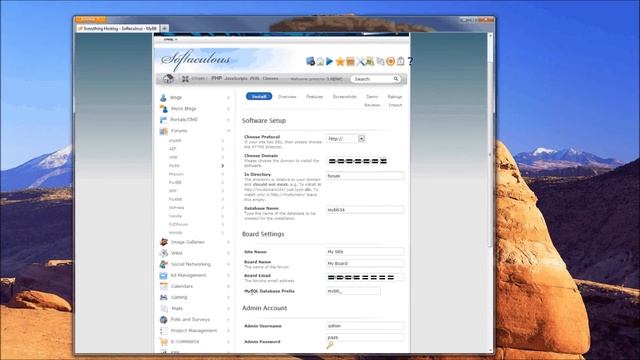
Task: Click the Social Networking category icon
Action: point(164,264)
